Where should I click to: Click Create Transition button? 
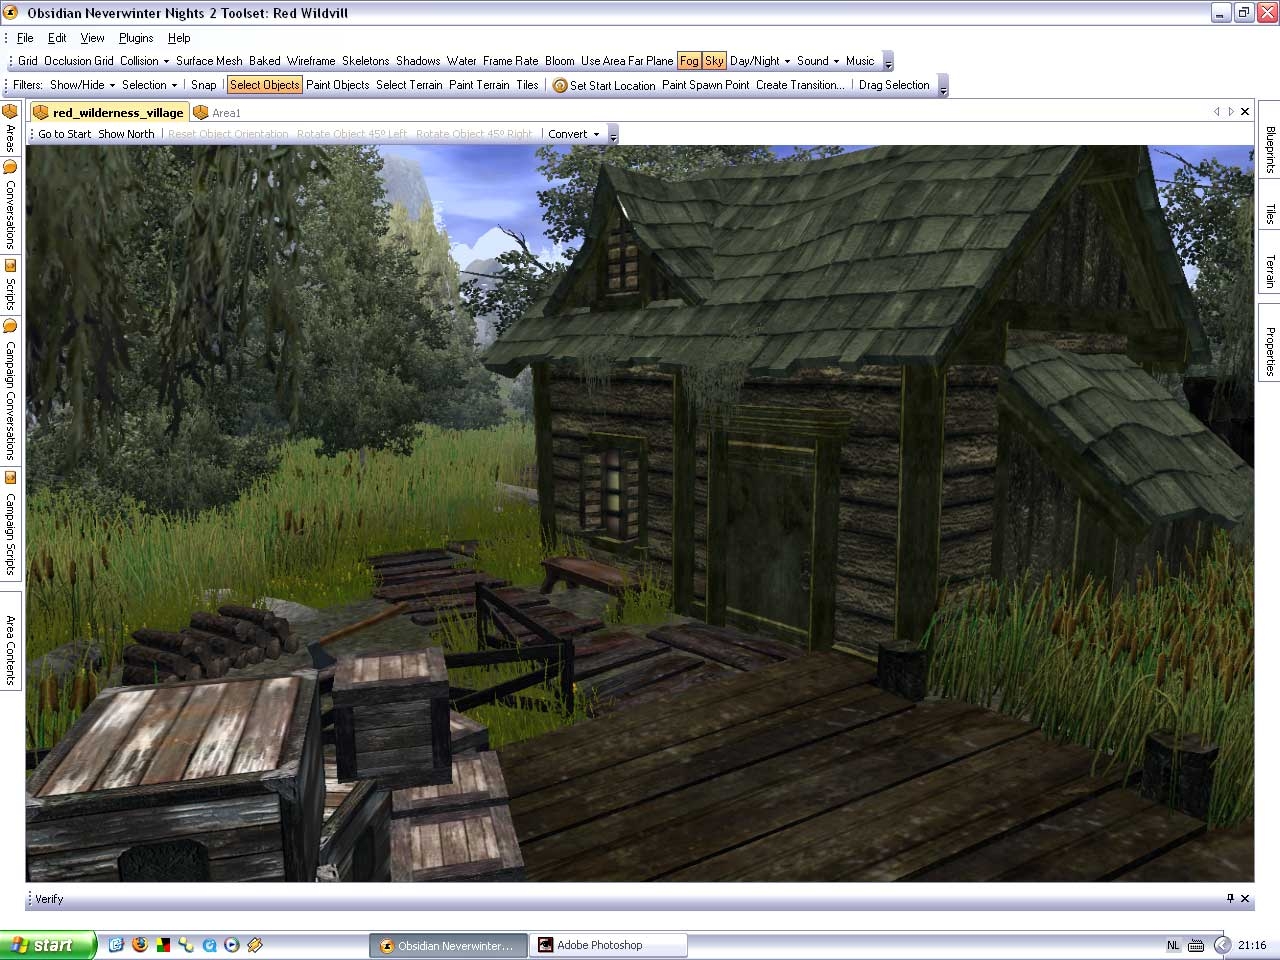click(x=800, y=85)
